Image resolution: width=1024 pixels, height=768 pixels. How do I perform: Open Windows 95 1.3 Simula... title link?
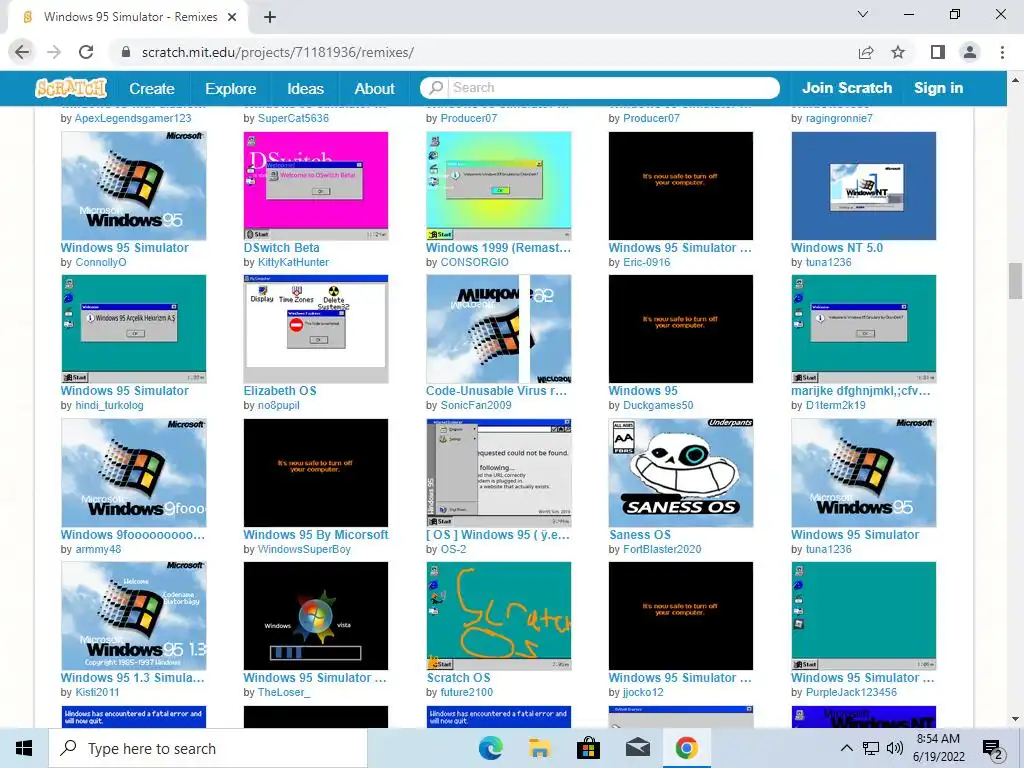click(133, 678)
